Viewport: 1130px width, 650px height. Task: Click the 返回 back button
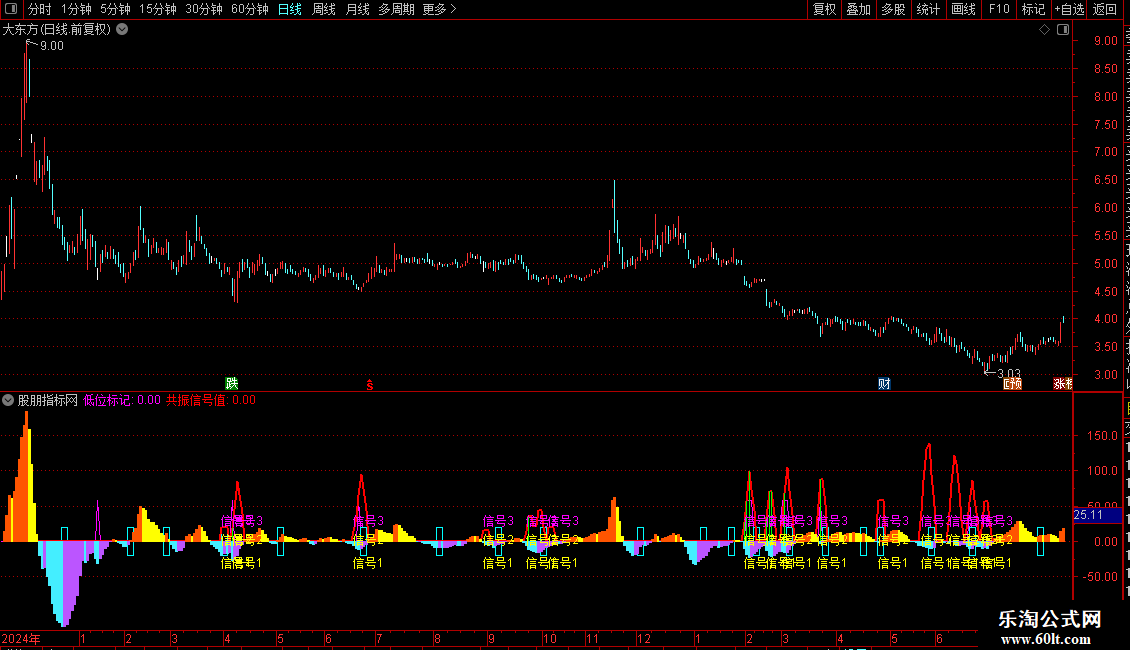(x=1105, y=9)
